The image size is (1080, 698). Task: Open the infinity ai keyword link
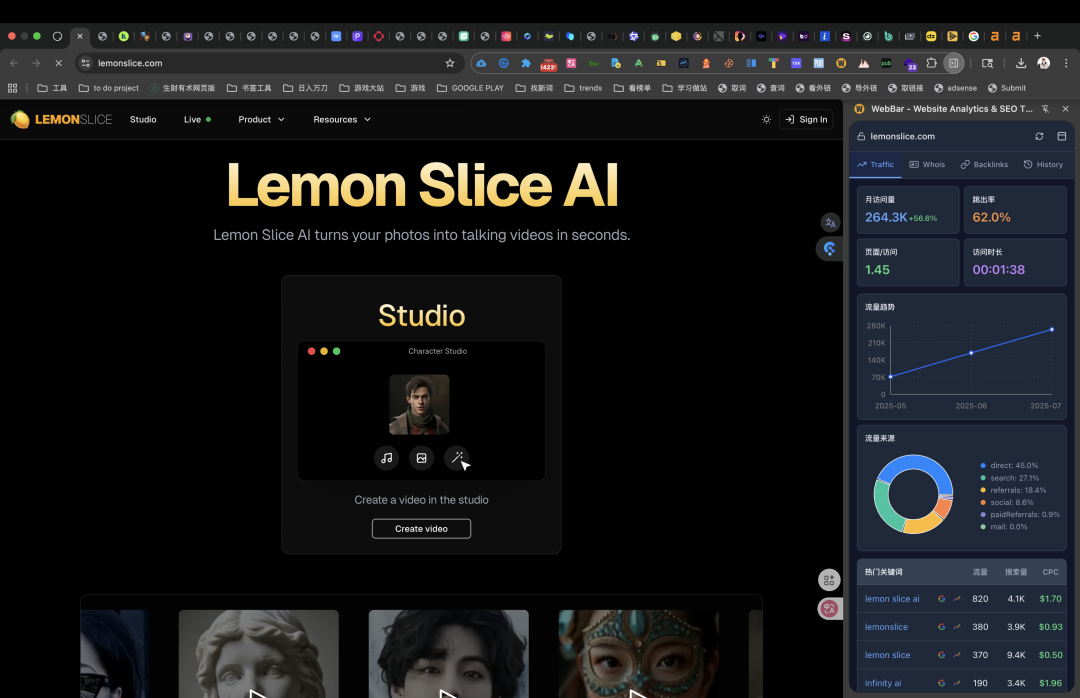[883, 683]
